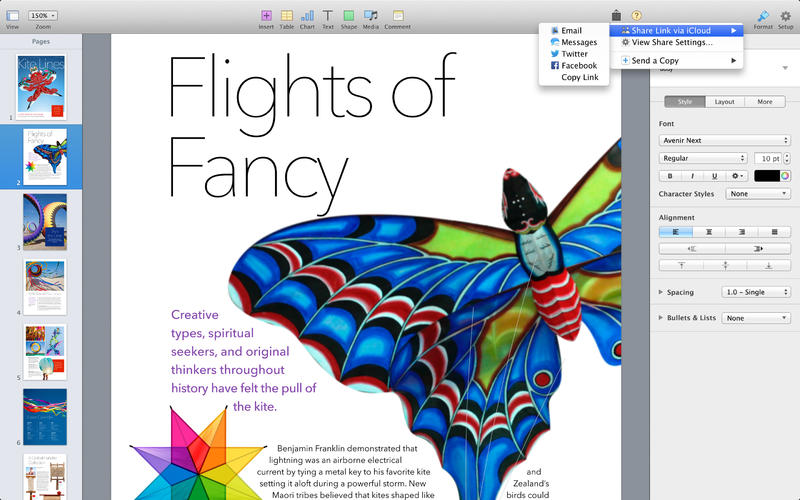Open the Character Styles dropdown
800x500 pixels.
pyautogui.click(x=758, y=194)
